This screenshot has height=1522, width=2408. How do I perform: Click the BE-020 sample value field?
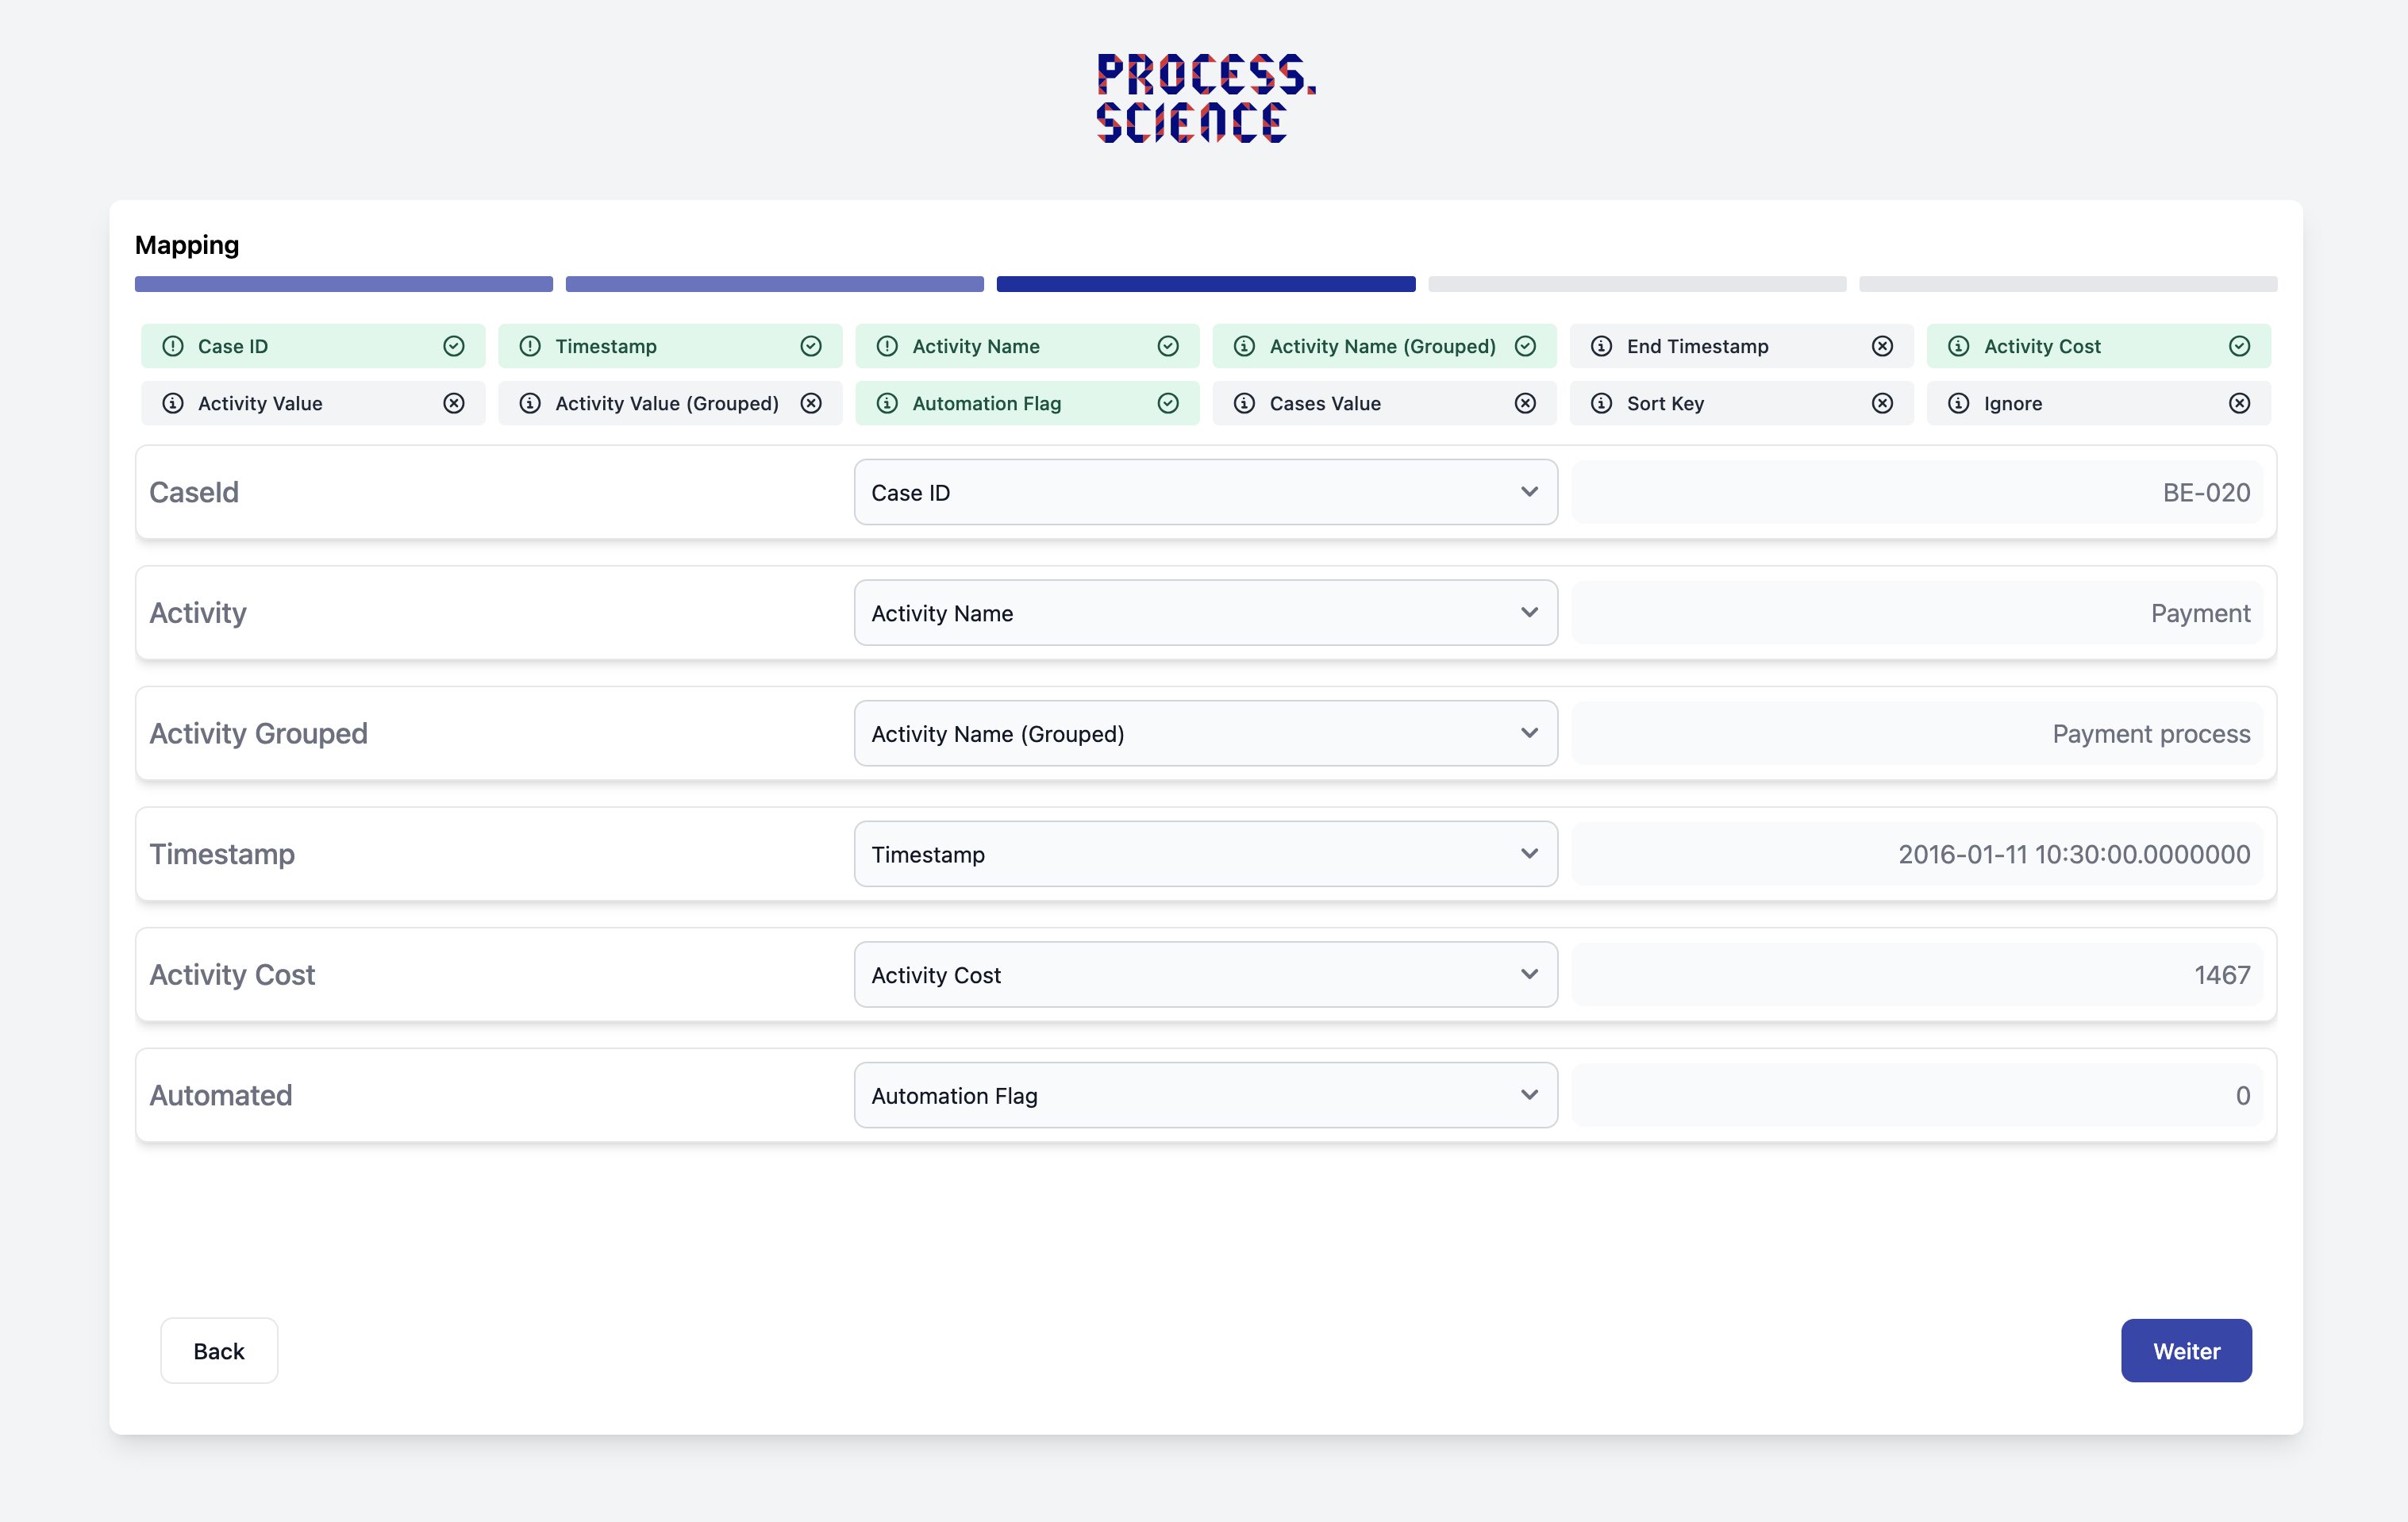coord(1917,492)
